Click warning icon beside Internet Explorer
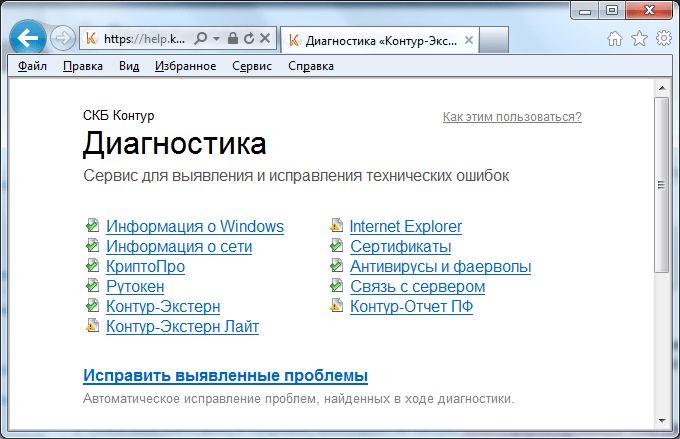 337,225
